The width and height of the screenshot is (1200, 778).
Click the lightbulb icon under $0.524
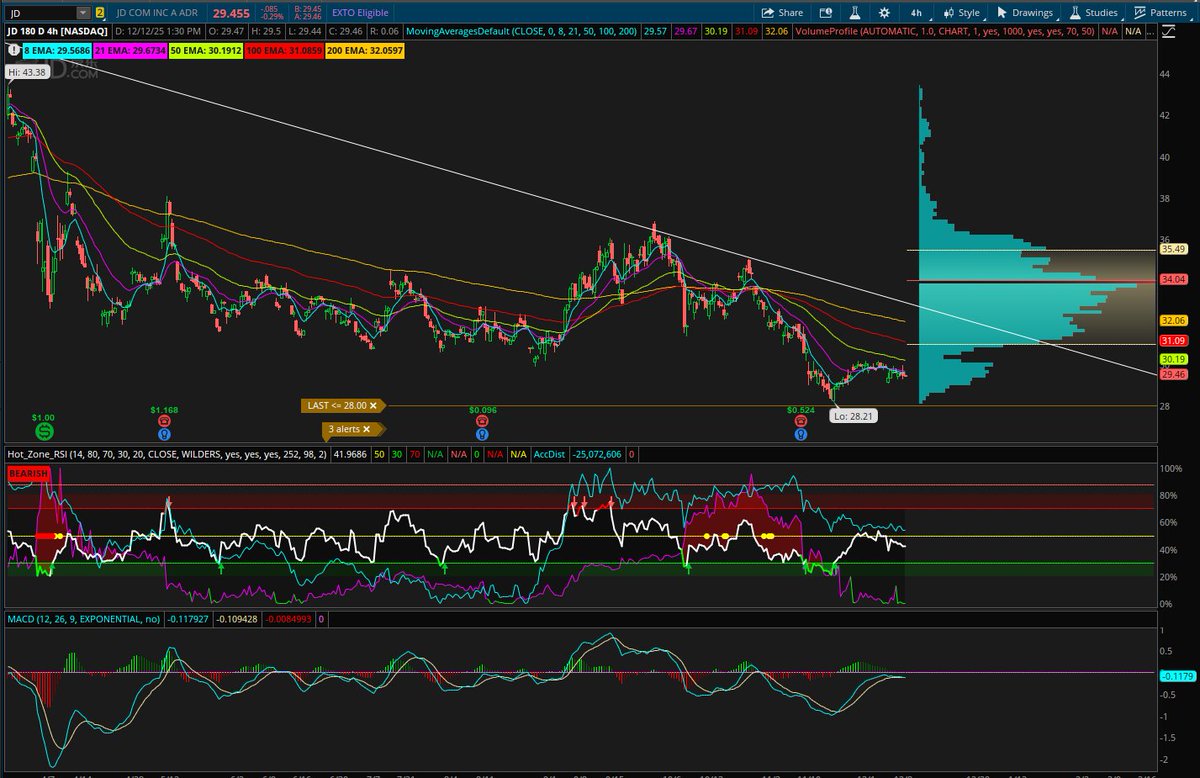pyautogui.click(x=801, y=435)
